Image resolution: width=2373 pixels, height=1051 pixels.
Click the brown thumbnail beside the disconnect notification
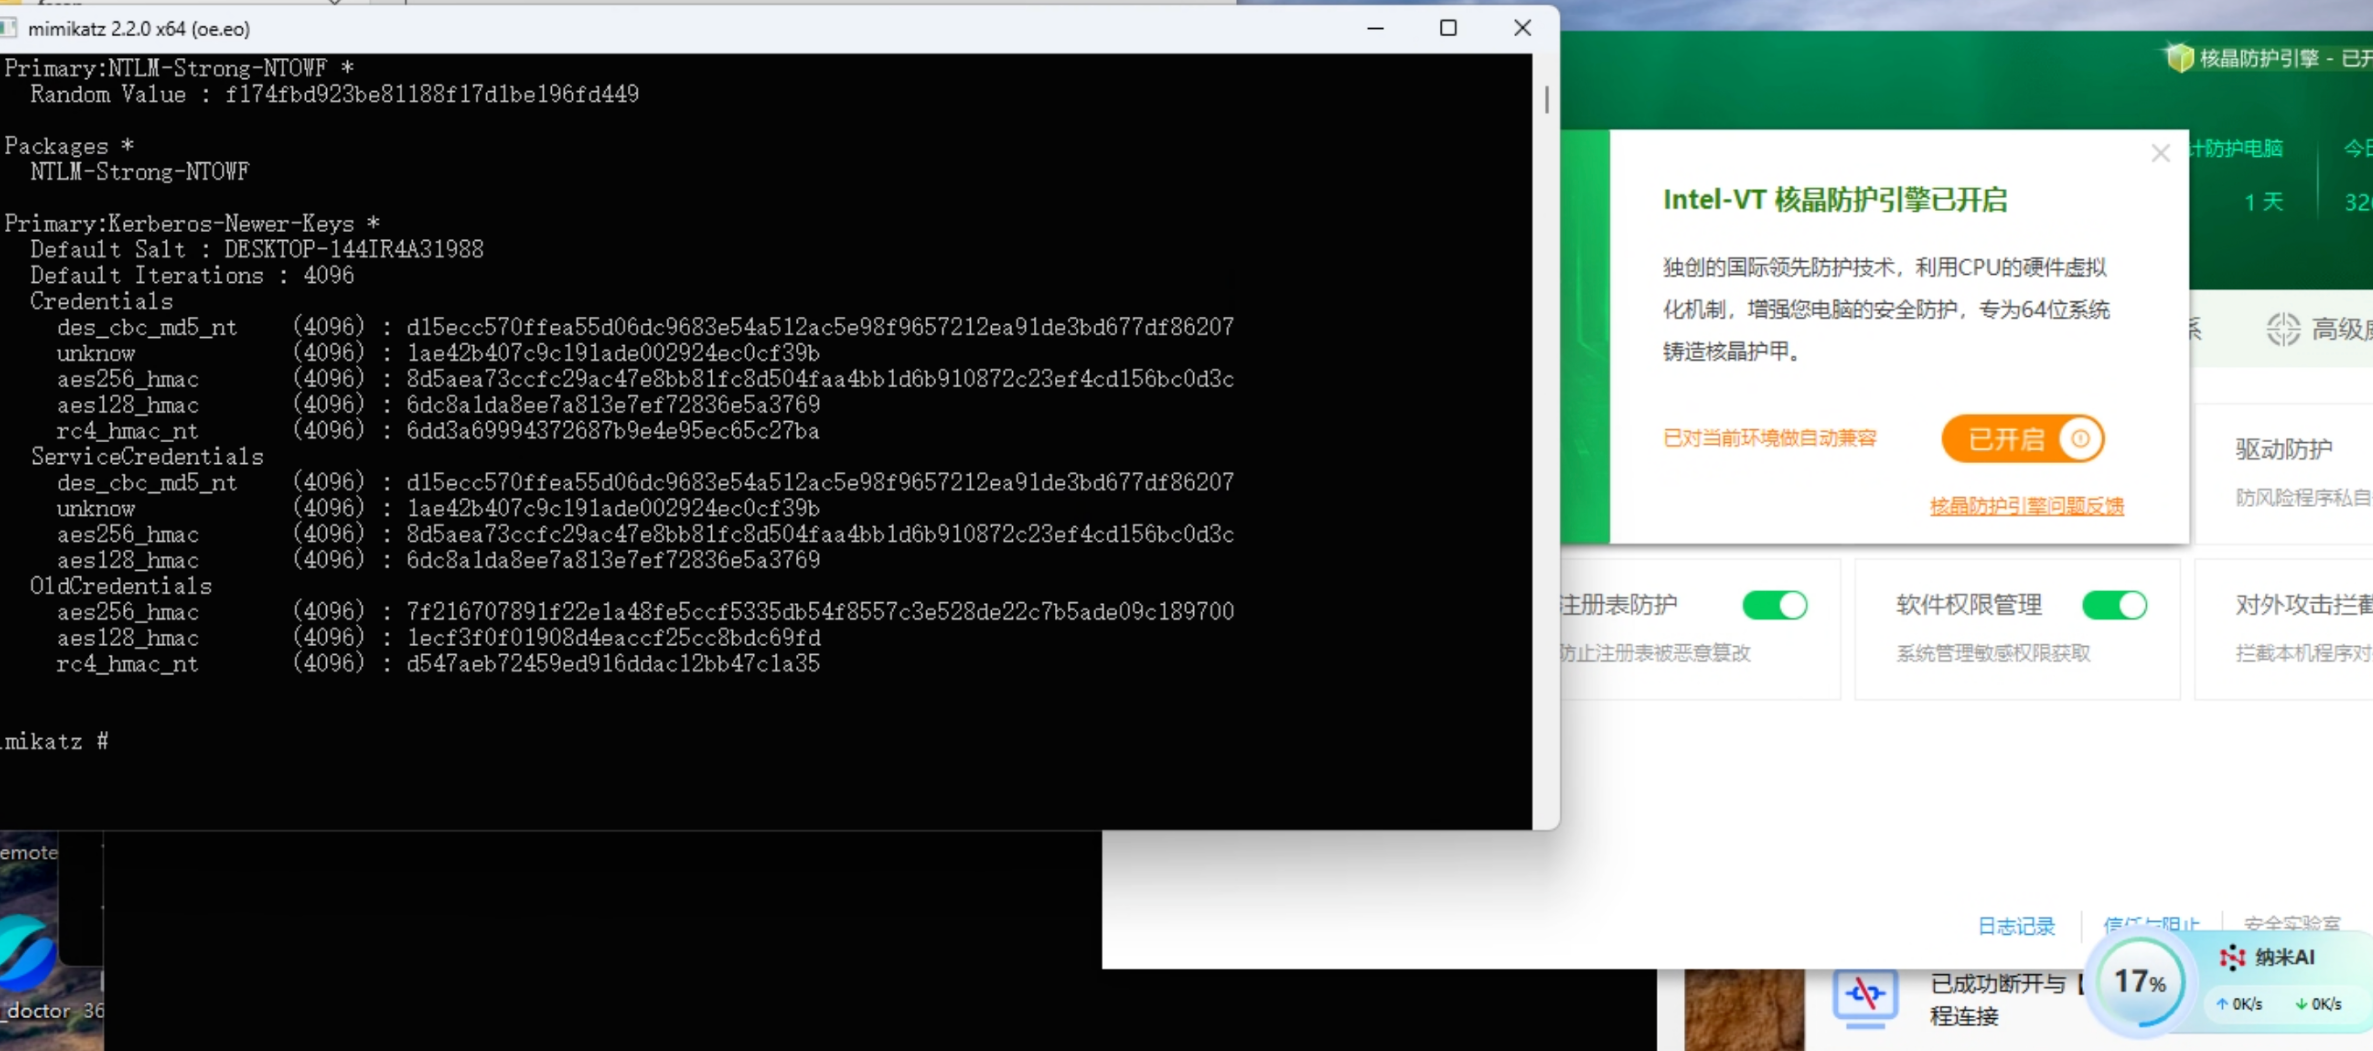click(1744, 1009)
